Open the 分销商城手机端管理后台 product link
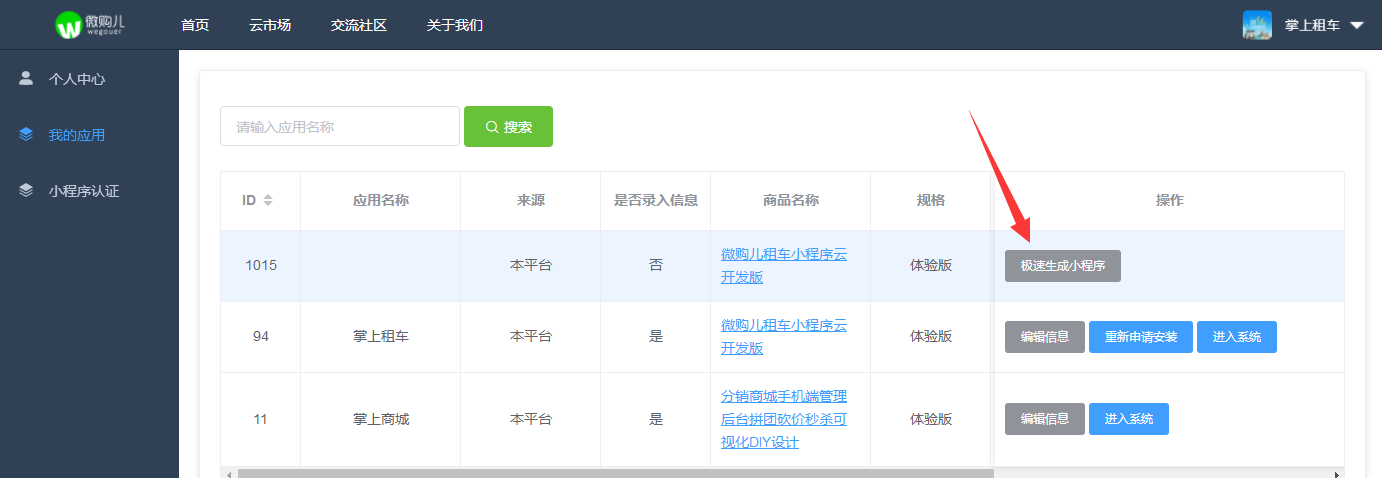The width and height of the screenshot is (1382, 478). click(x=784, y=419)
